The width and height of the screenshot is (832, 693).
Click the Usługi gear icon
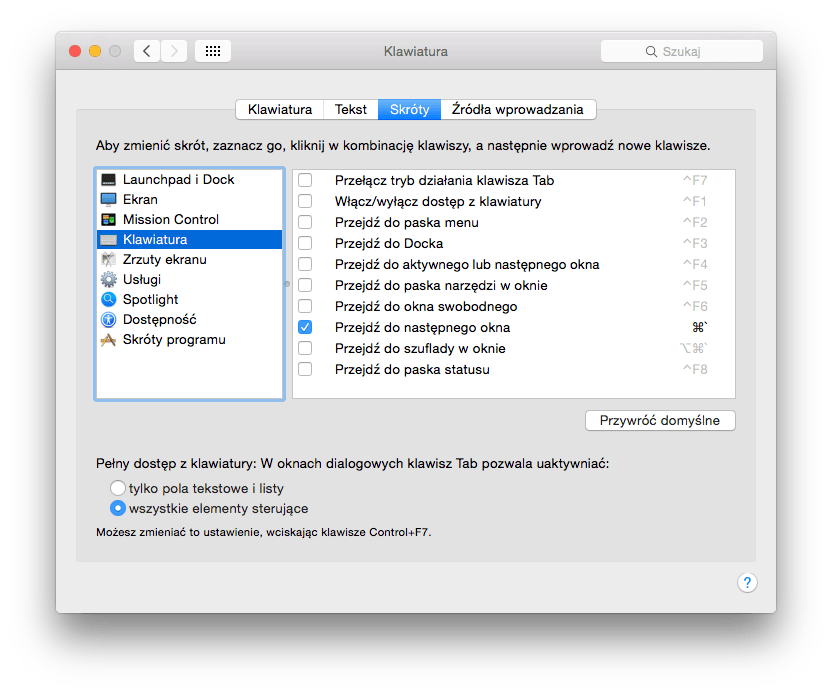pyautogui.click(x=108, y=280)
